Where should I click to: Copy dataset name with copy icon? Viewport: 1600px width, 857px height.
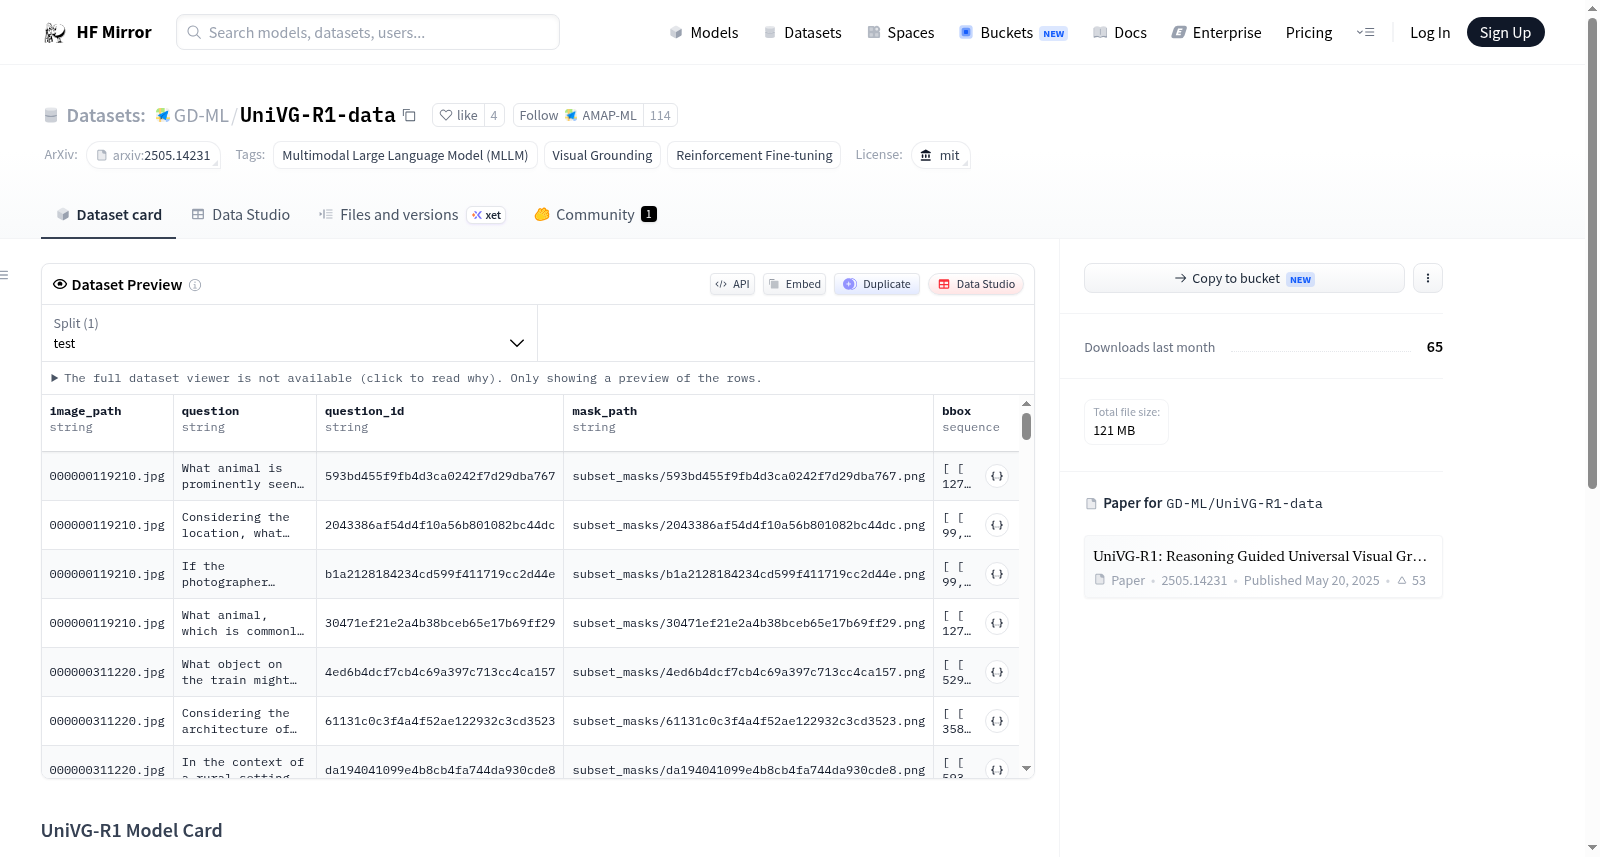pos(409,115)
